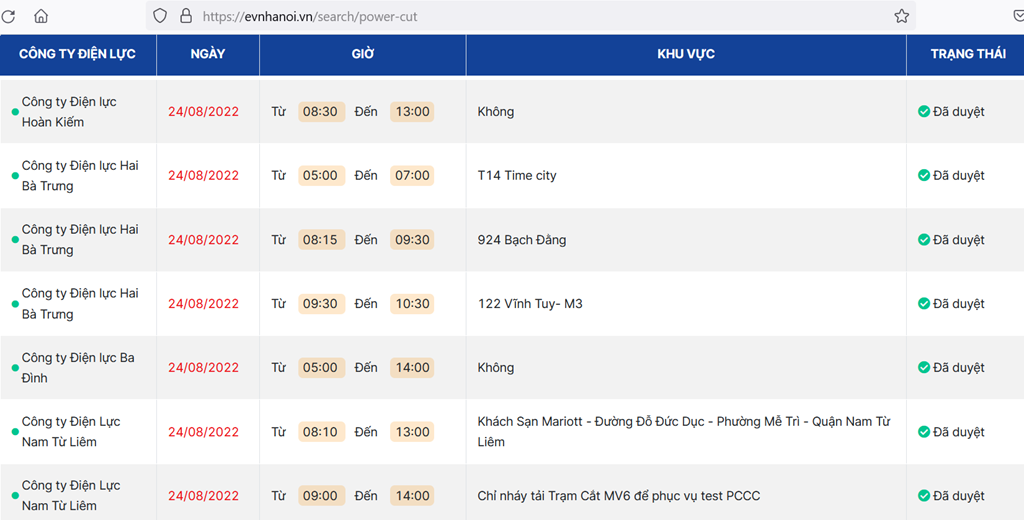Screen dimensions: 1024x520
Task: Bookmark this page with star icon
Action: (x=902, y=16)
